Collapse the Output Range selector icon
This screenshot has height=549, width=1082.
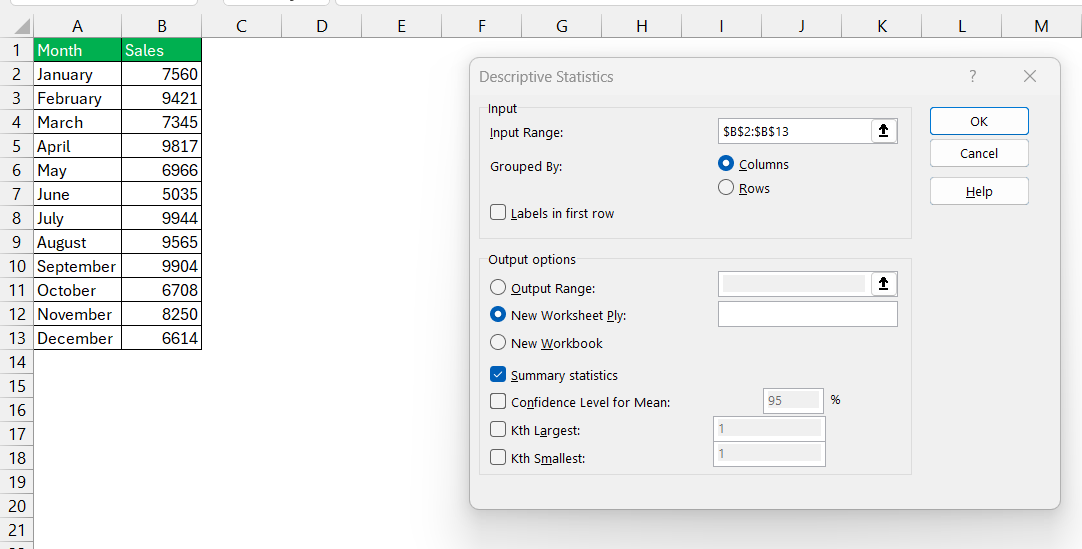tap(883, 284)
